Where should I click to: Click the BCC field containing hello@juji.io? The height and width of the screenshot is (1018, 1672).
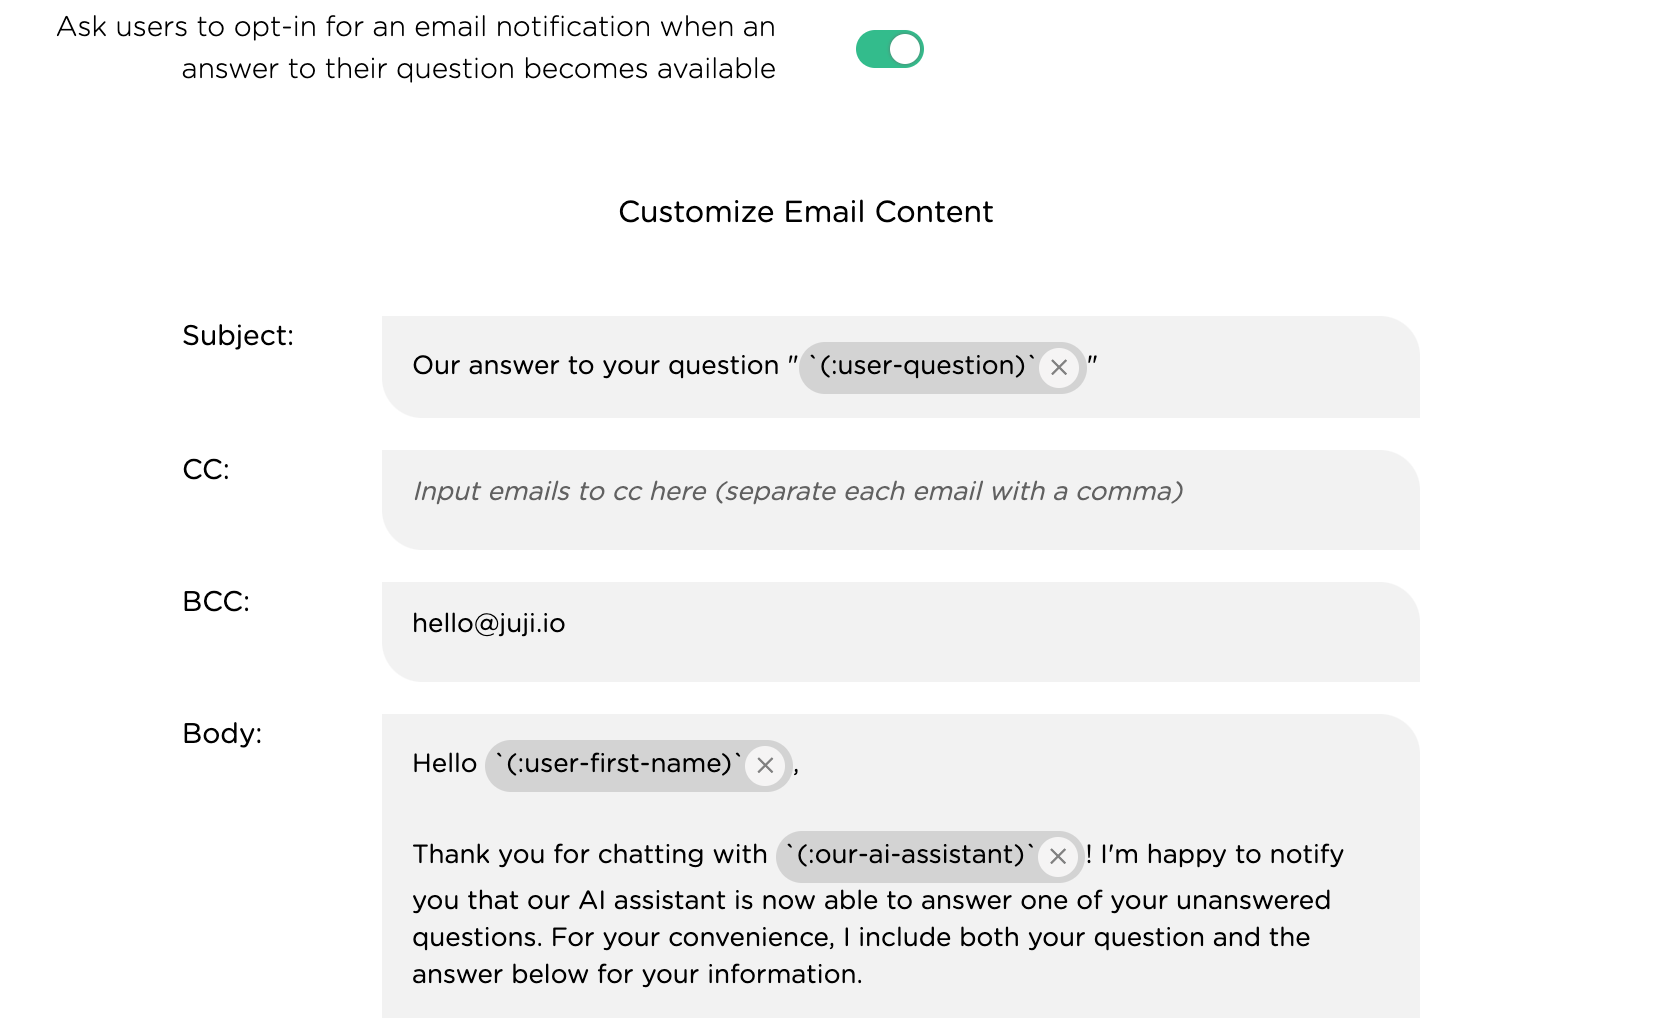click(x=900, y=632)
